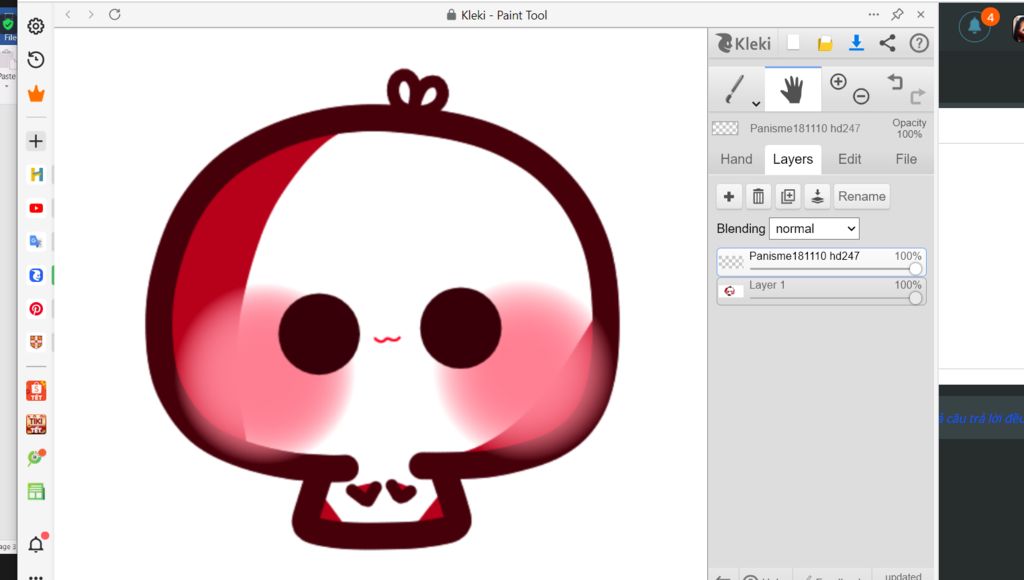Switch to the Layers tab
The height and width of the screenshot is (580, 1024).
click(793, 159)
